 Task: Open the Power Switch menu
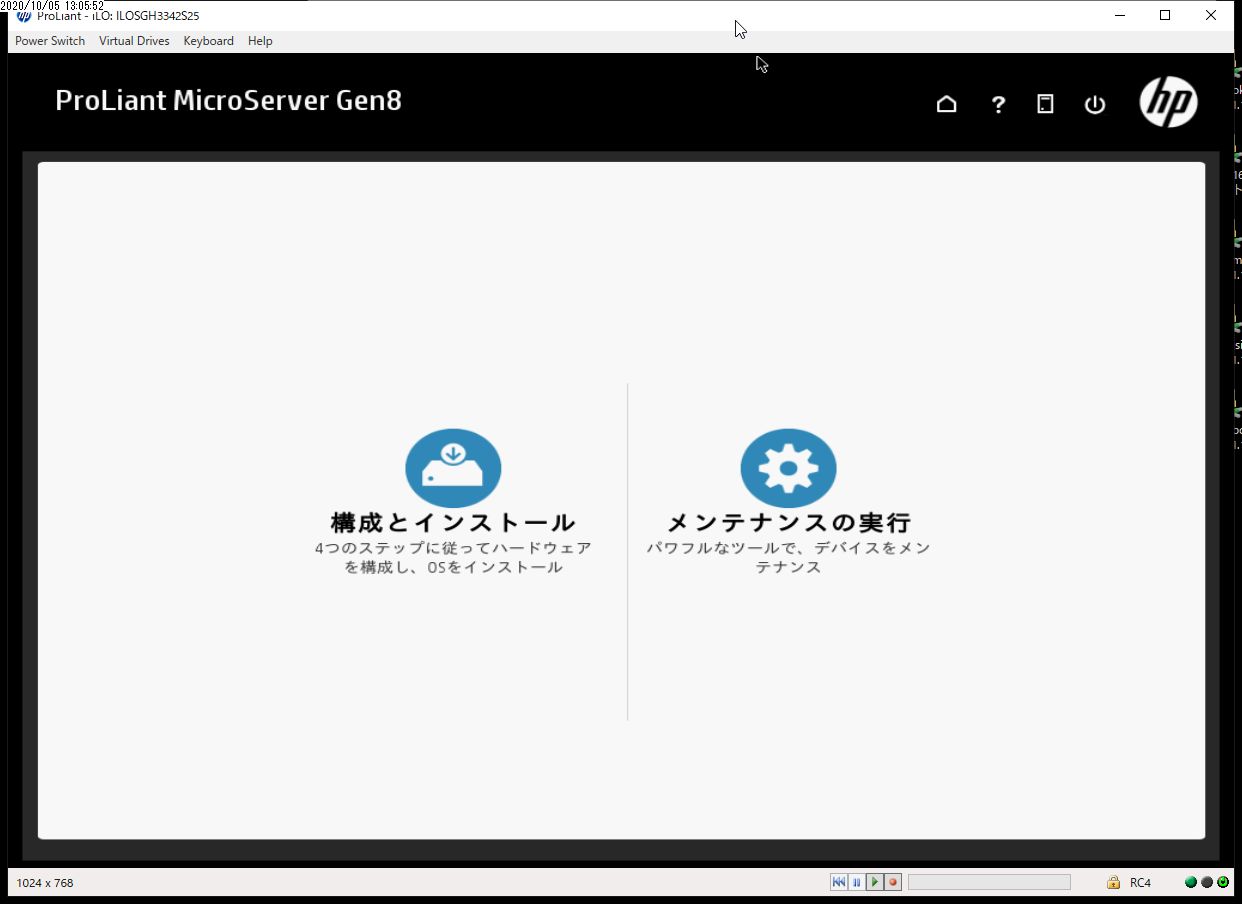50,41
